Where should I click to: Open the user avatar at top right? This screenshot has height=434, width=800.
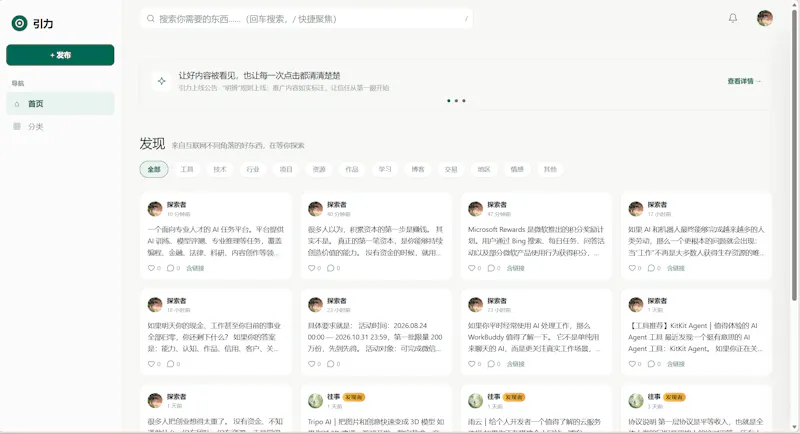pos(764,18)
